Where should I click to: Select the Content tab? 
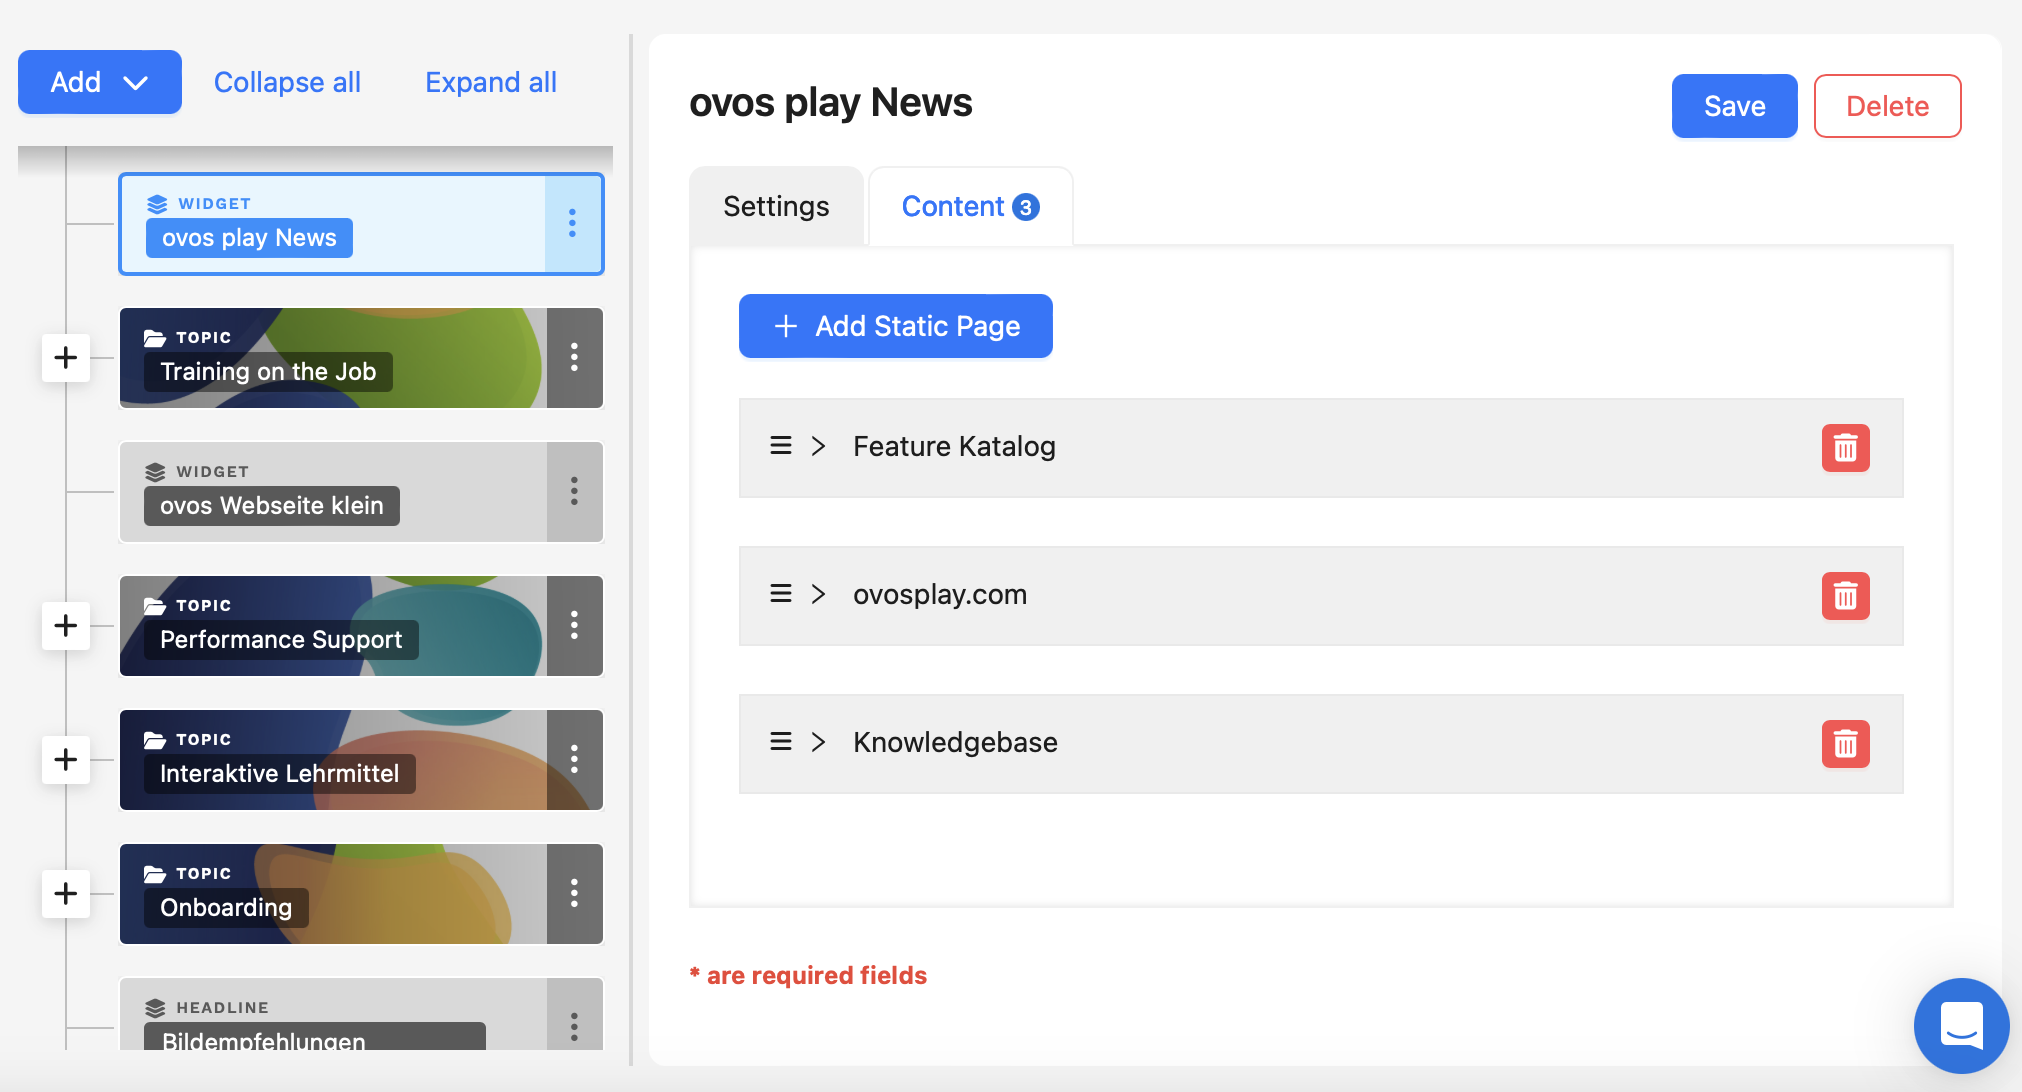[x=971, y=206]
